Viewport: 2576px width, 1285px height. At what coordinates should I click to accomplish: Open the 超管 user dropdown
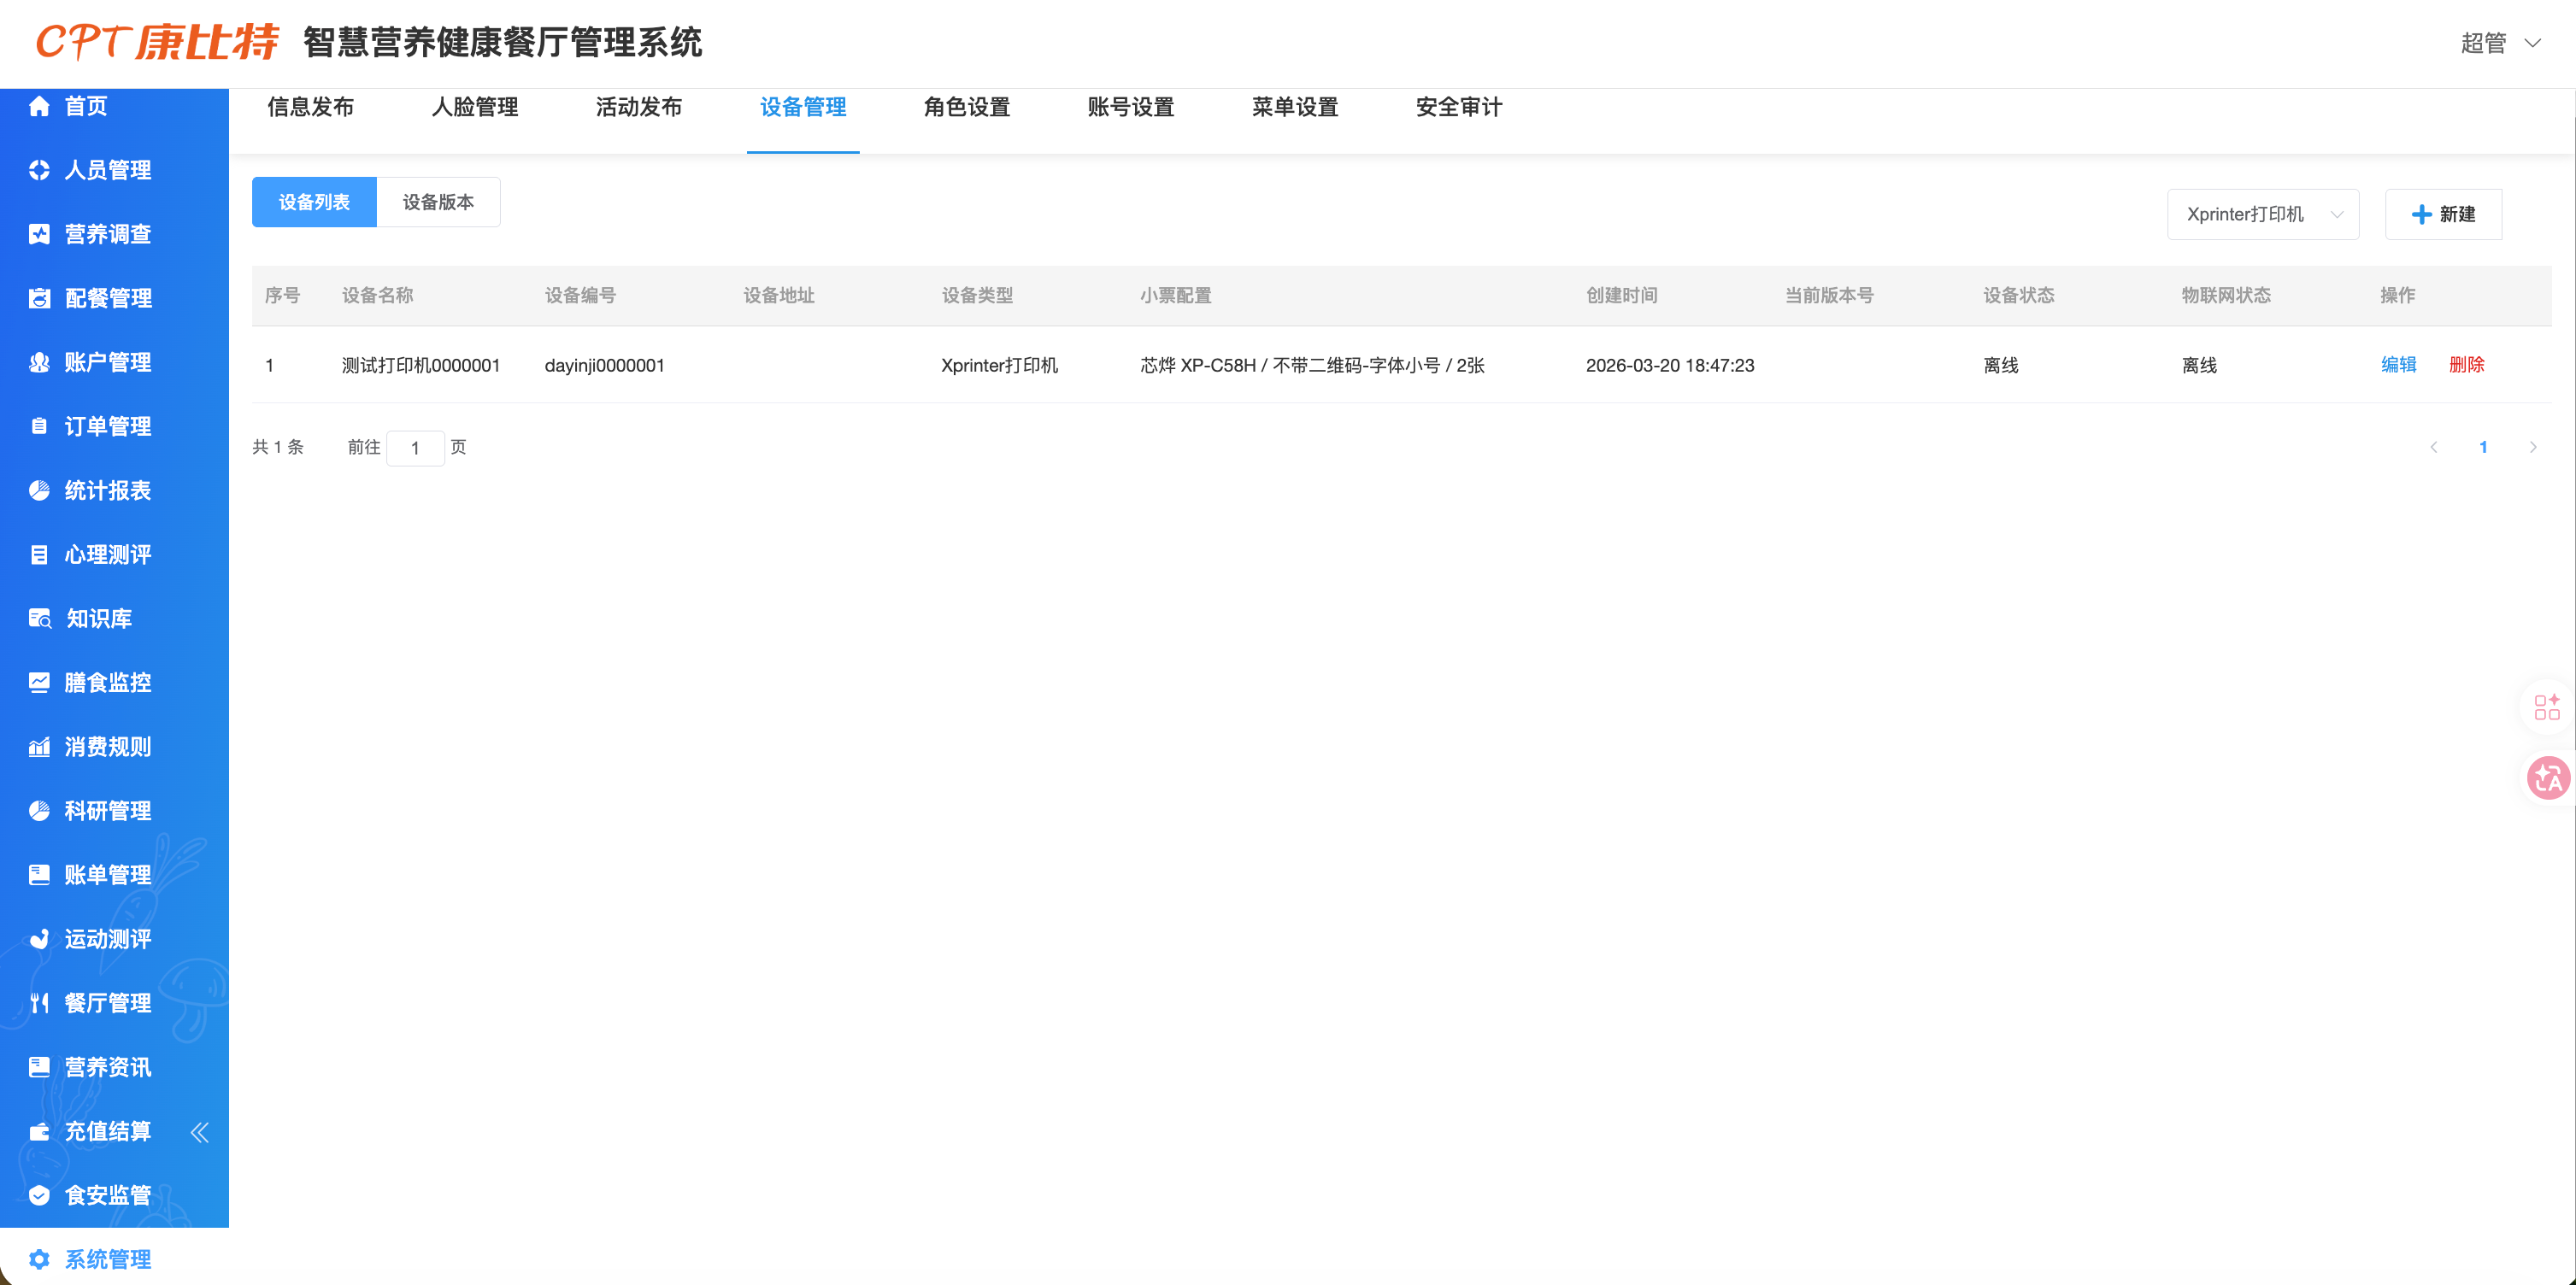click(2500, 43)
